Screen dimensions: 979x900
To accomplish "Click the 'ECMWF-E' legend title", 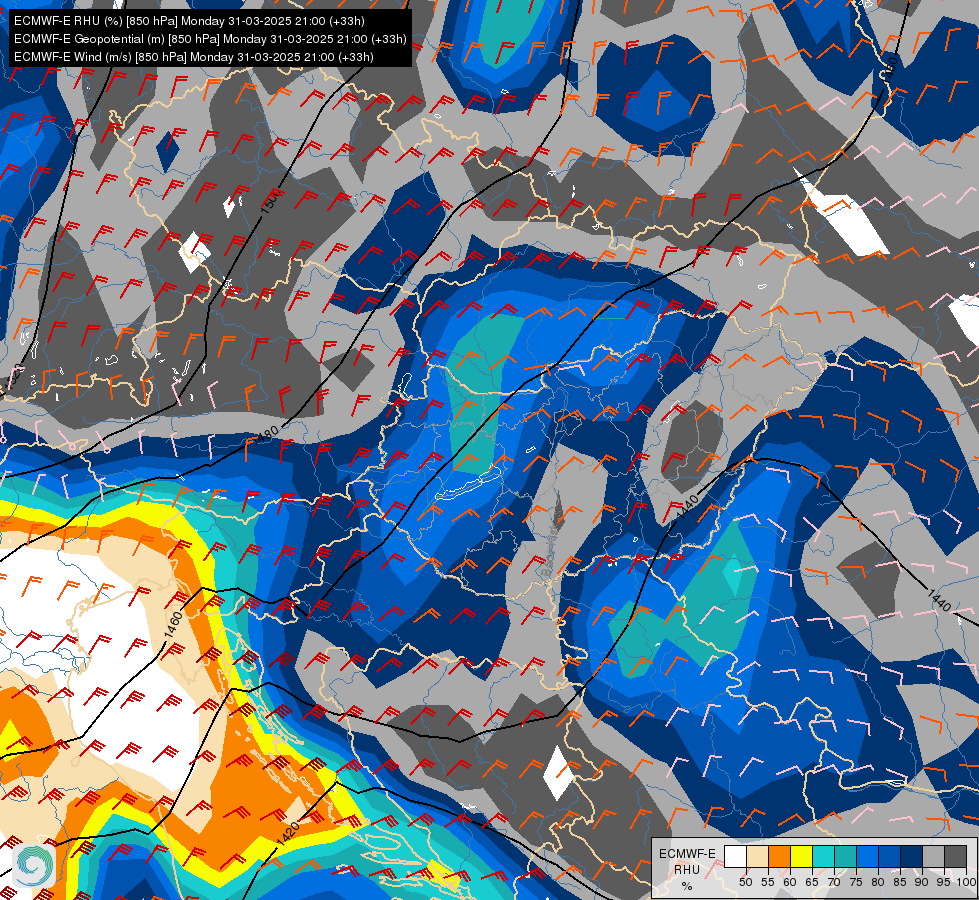I will pyautogui.click(x=687, y=854).
